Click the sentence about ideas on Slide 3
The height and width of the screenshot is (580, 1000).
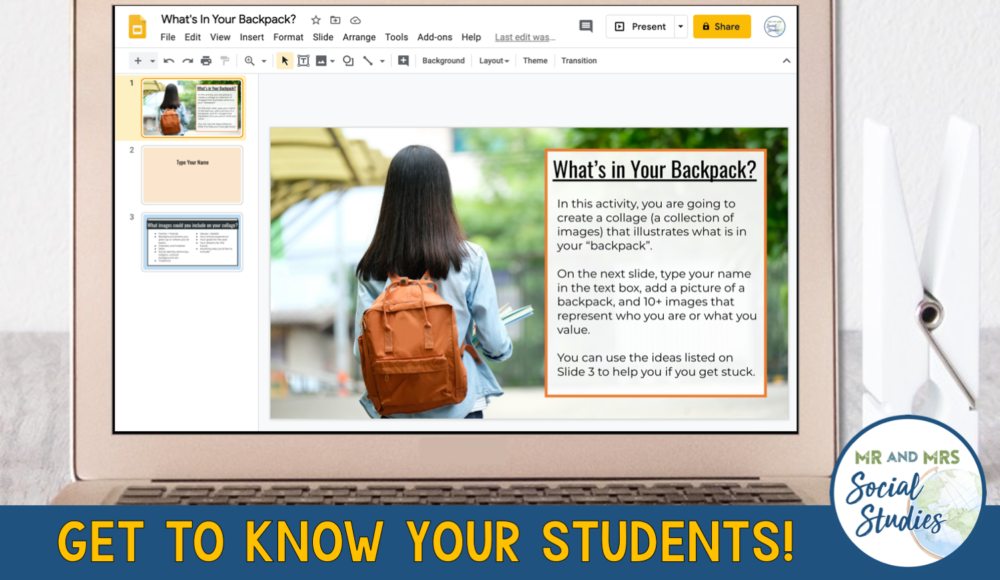pos(656,364)
